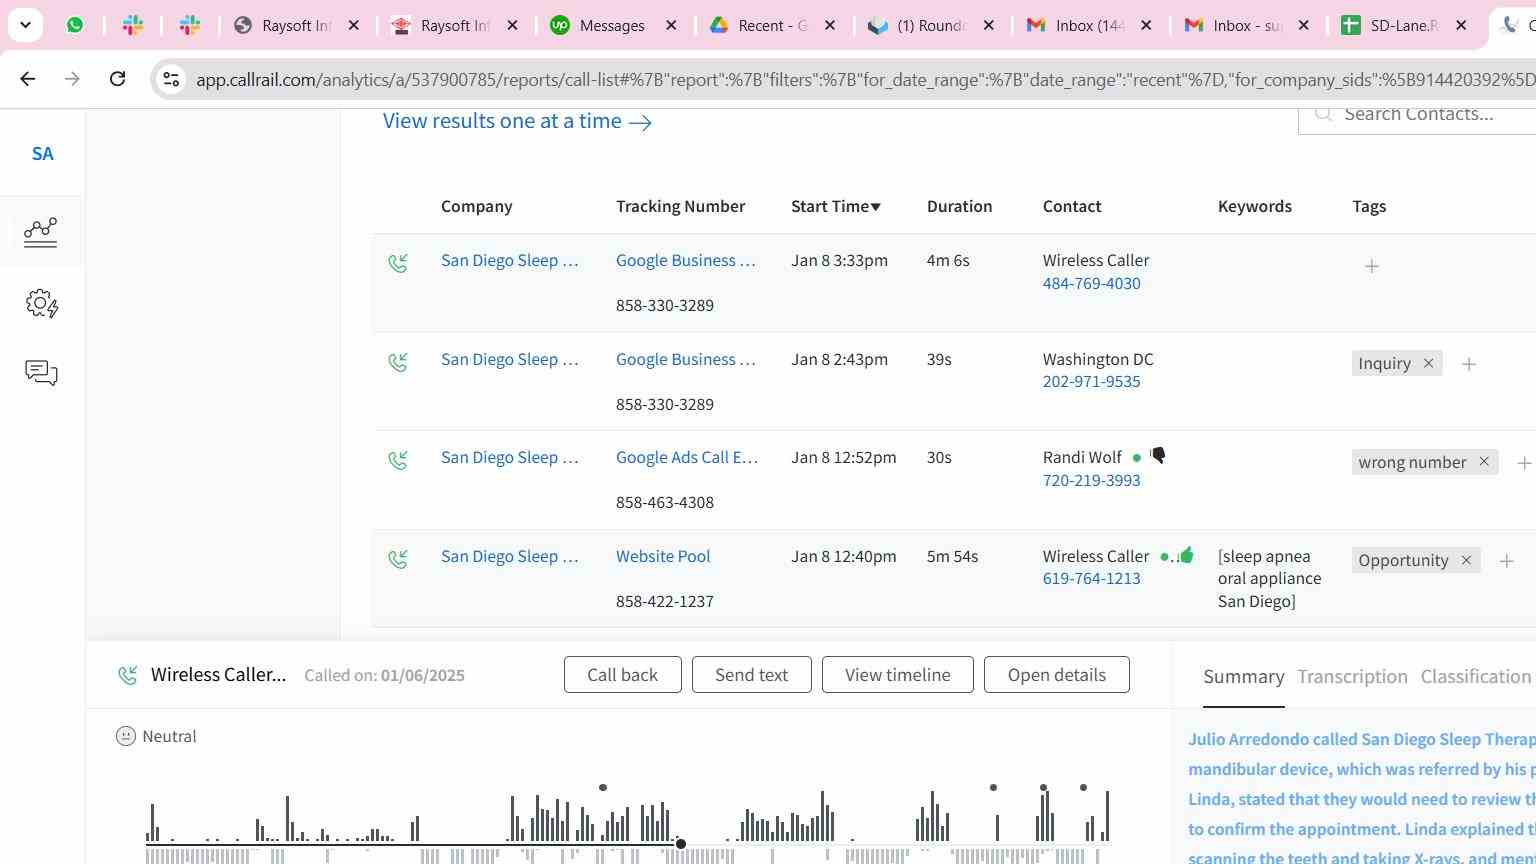
Task: Click inbound call icon for 3:33pm call
Action: pyautogui.click(x=398, y=263)
